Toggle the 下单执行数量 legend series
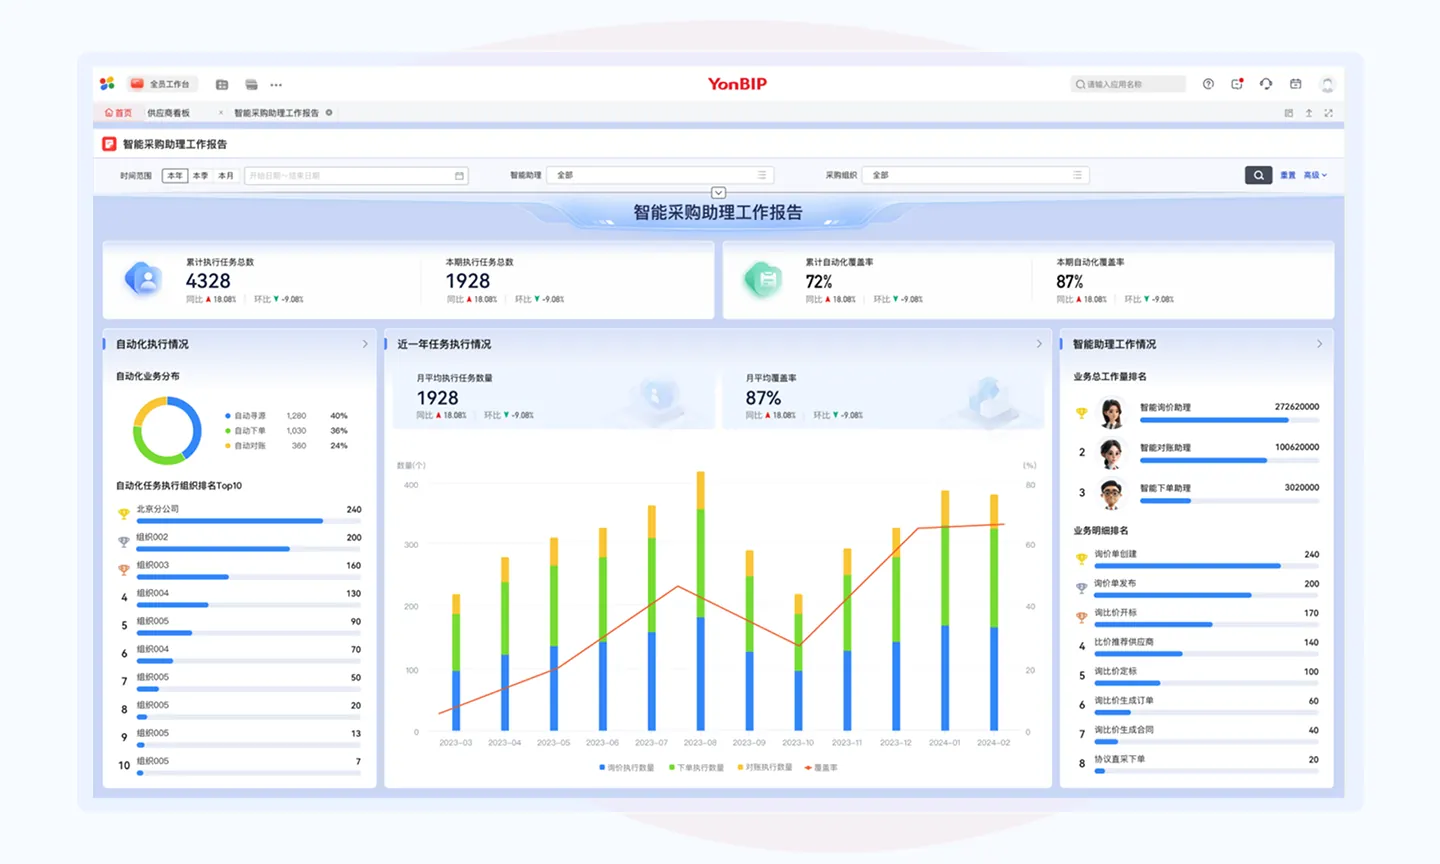The width and height of the screenshot is (1440, 864). (x=696, y=768)
